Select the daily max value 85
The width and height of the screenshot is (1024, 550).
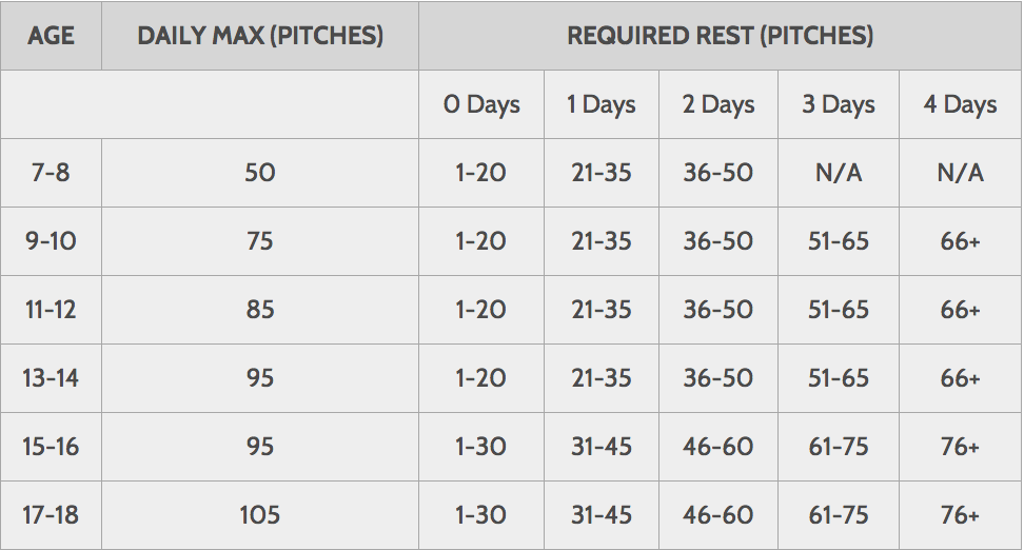pos(260,310)
